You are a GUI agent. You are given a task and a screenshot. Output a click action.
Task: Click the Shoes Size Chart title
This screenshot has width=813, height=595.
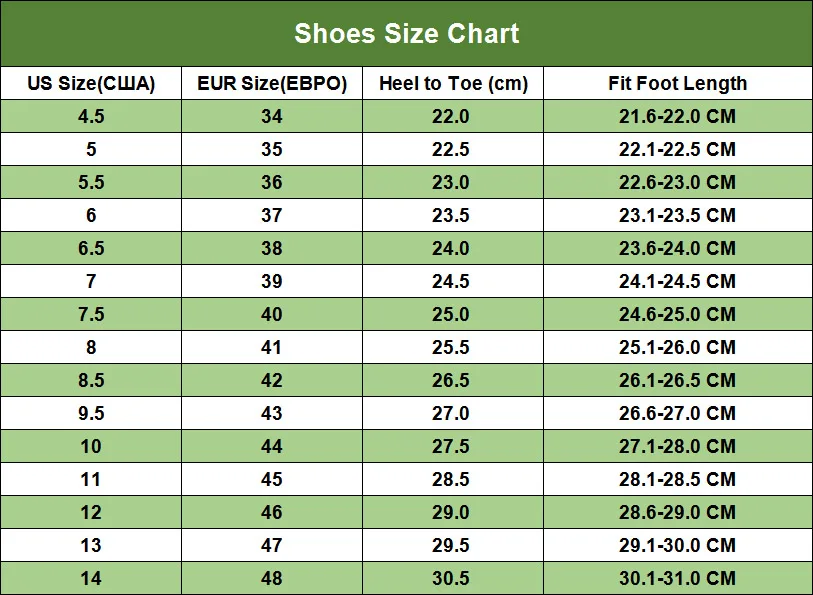point(406,34)
